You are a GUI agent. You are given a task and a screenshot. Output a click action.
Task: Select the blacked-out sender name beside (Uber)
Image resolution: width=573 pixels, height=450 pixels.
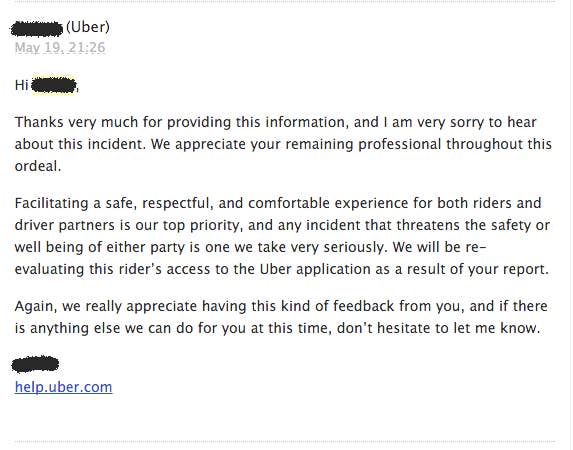pyautogui.click(x=37, y=29)
